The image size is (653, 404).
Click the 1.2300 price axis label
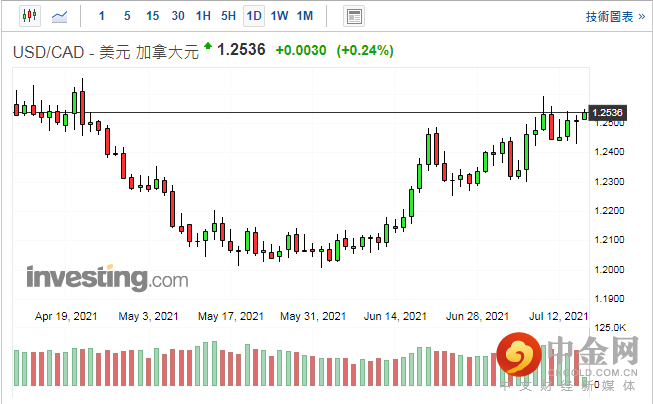point(609,182)
